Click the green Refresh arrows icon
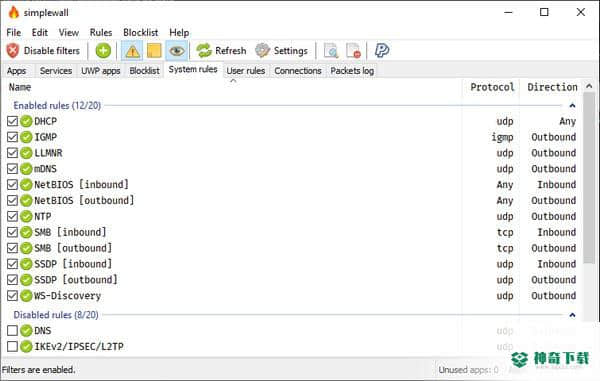 (204, 50)
